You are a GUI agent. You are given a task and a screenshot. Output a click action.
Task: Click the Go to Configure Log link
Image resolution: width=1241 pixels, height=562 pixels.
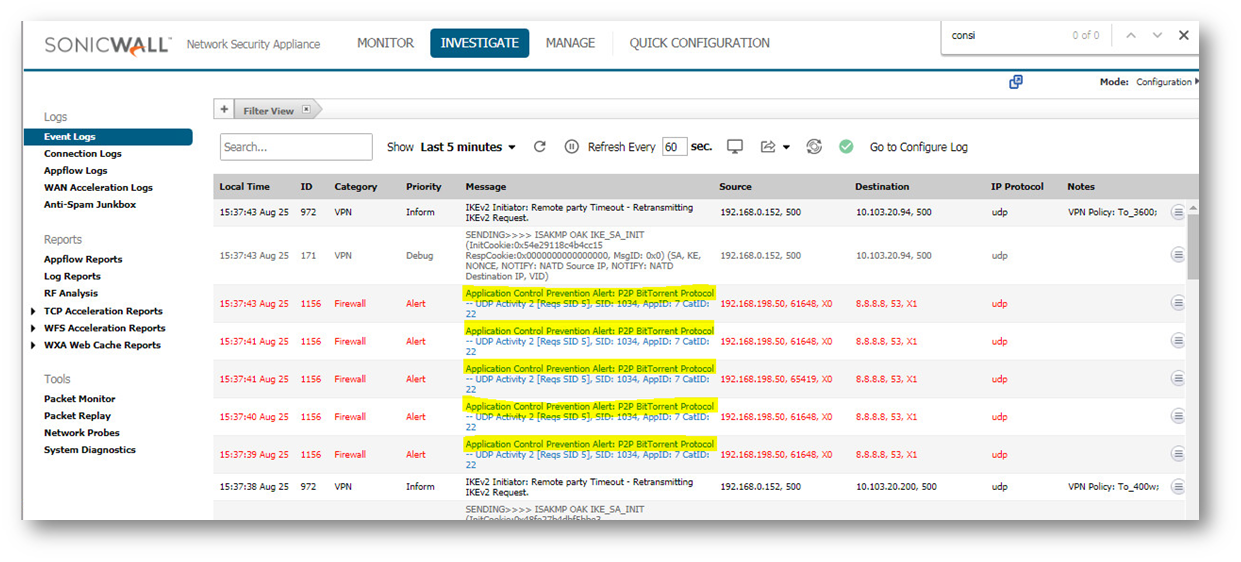[918, 147]
